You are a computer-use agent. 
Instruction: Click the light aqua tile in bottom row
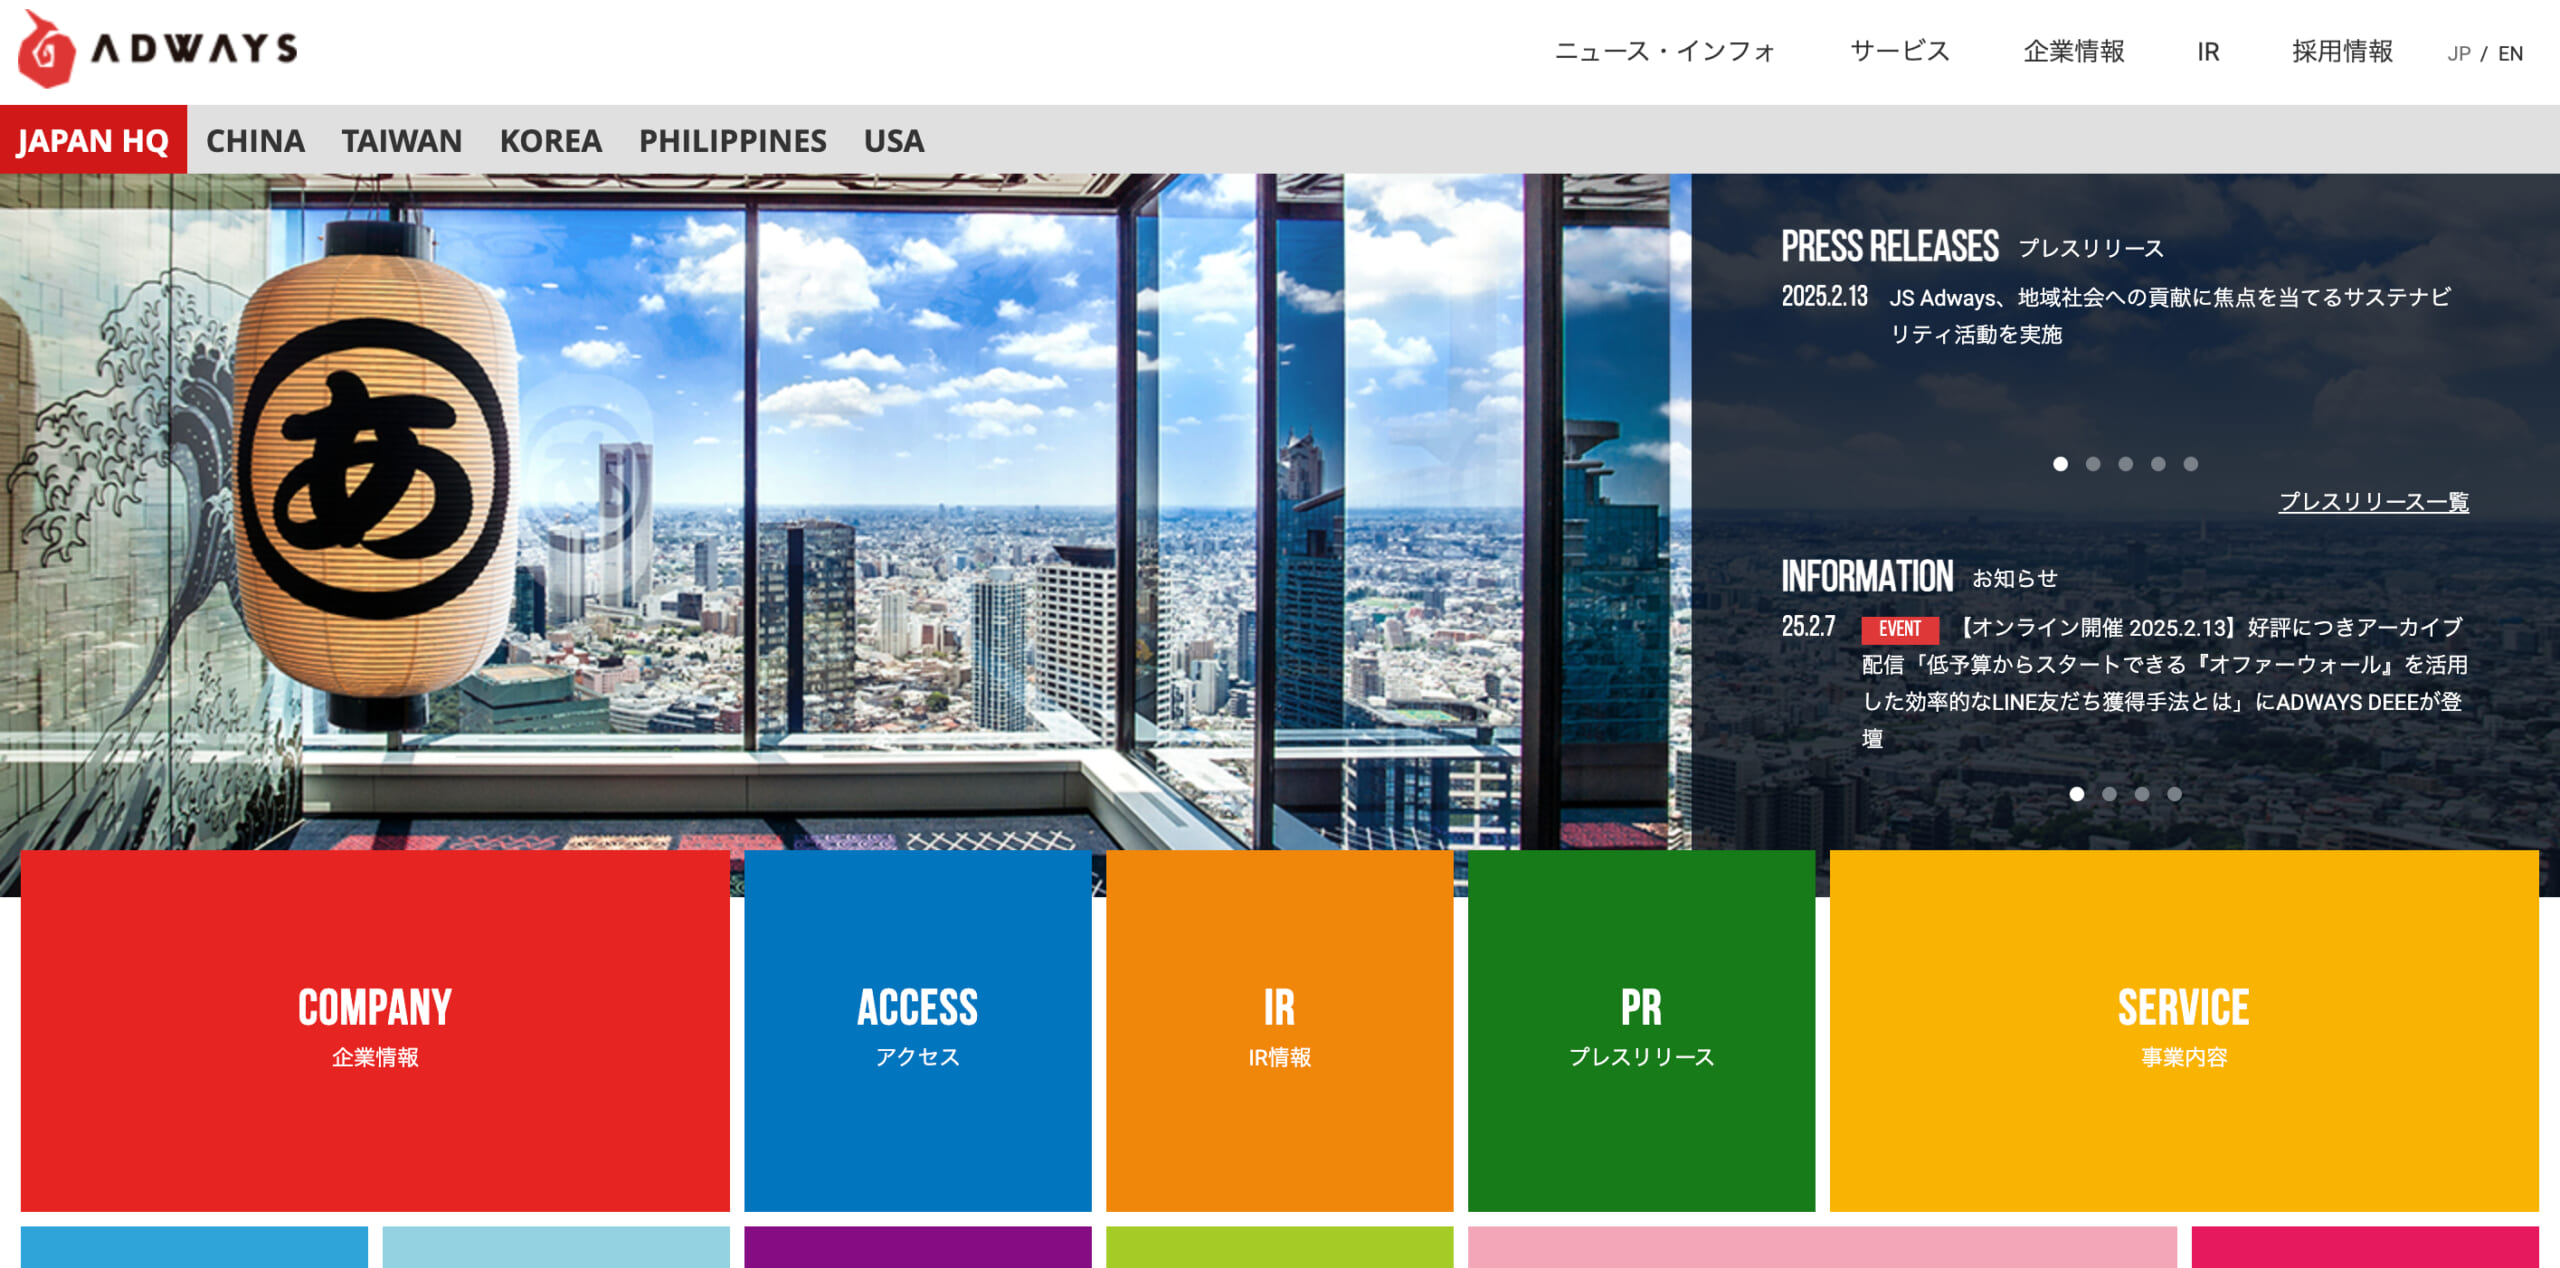pyautogui.click(x=556, y=1247)
